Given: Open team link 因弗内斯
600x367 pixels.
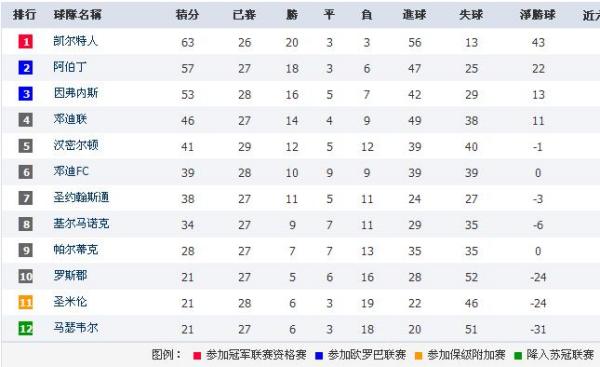Looking at the screenshot, I should tap(75, 93).
